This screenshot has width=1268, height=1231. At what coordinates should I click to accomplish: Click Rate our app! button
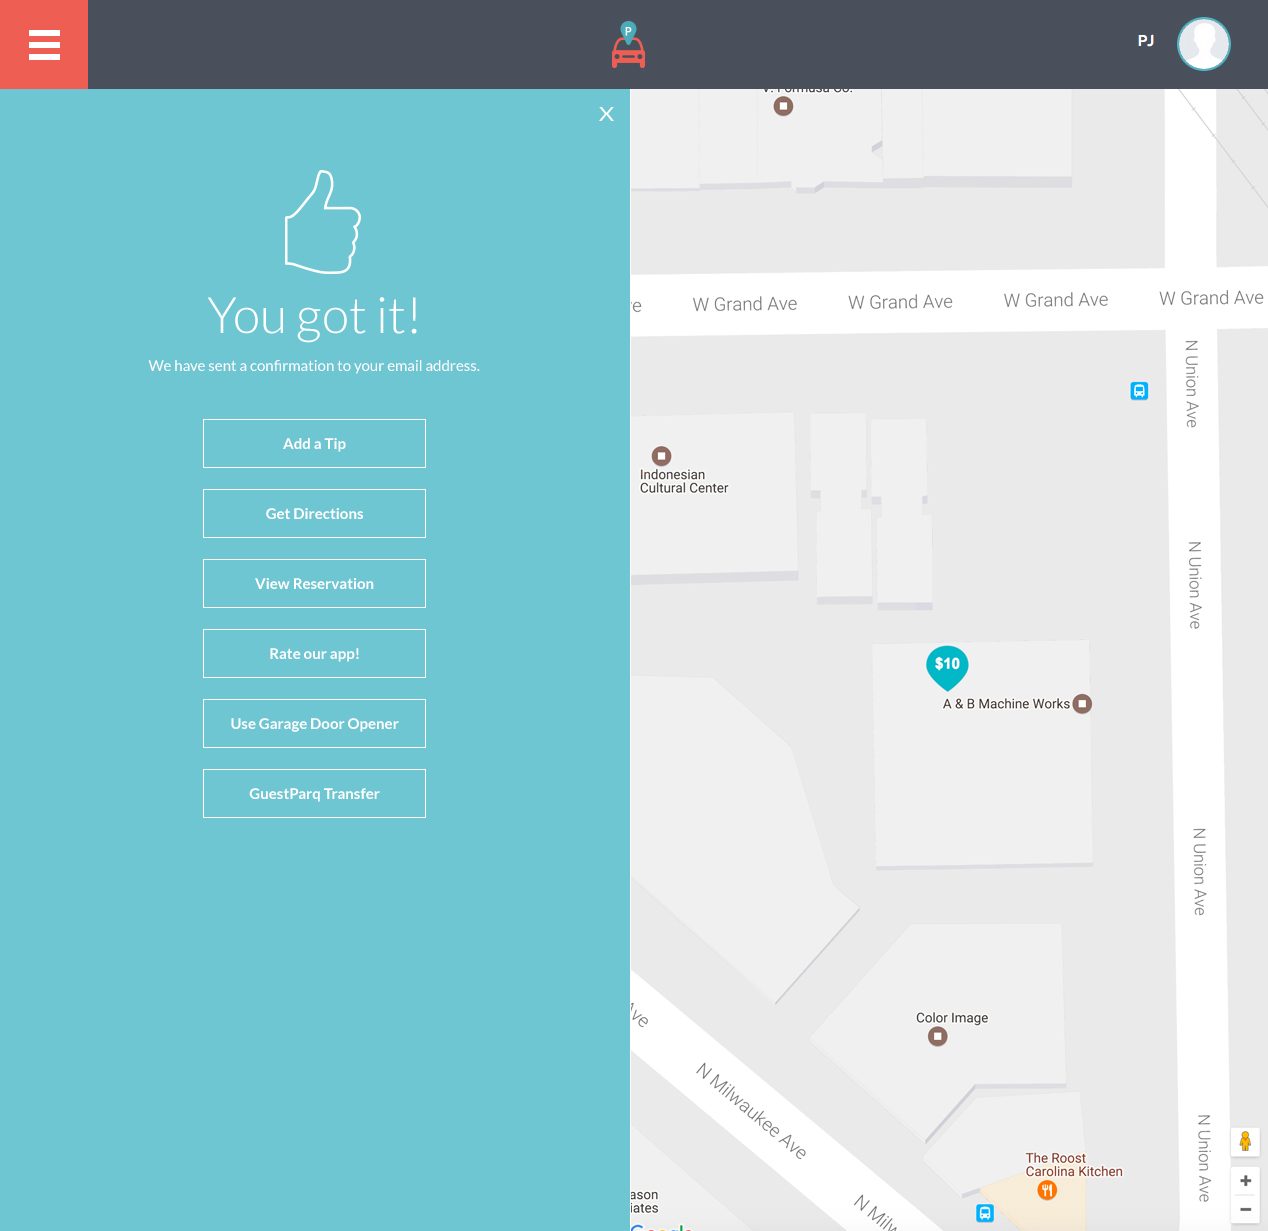point(314,654)
